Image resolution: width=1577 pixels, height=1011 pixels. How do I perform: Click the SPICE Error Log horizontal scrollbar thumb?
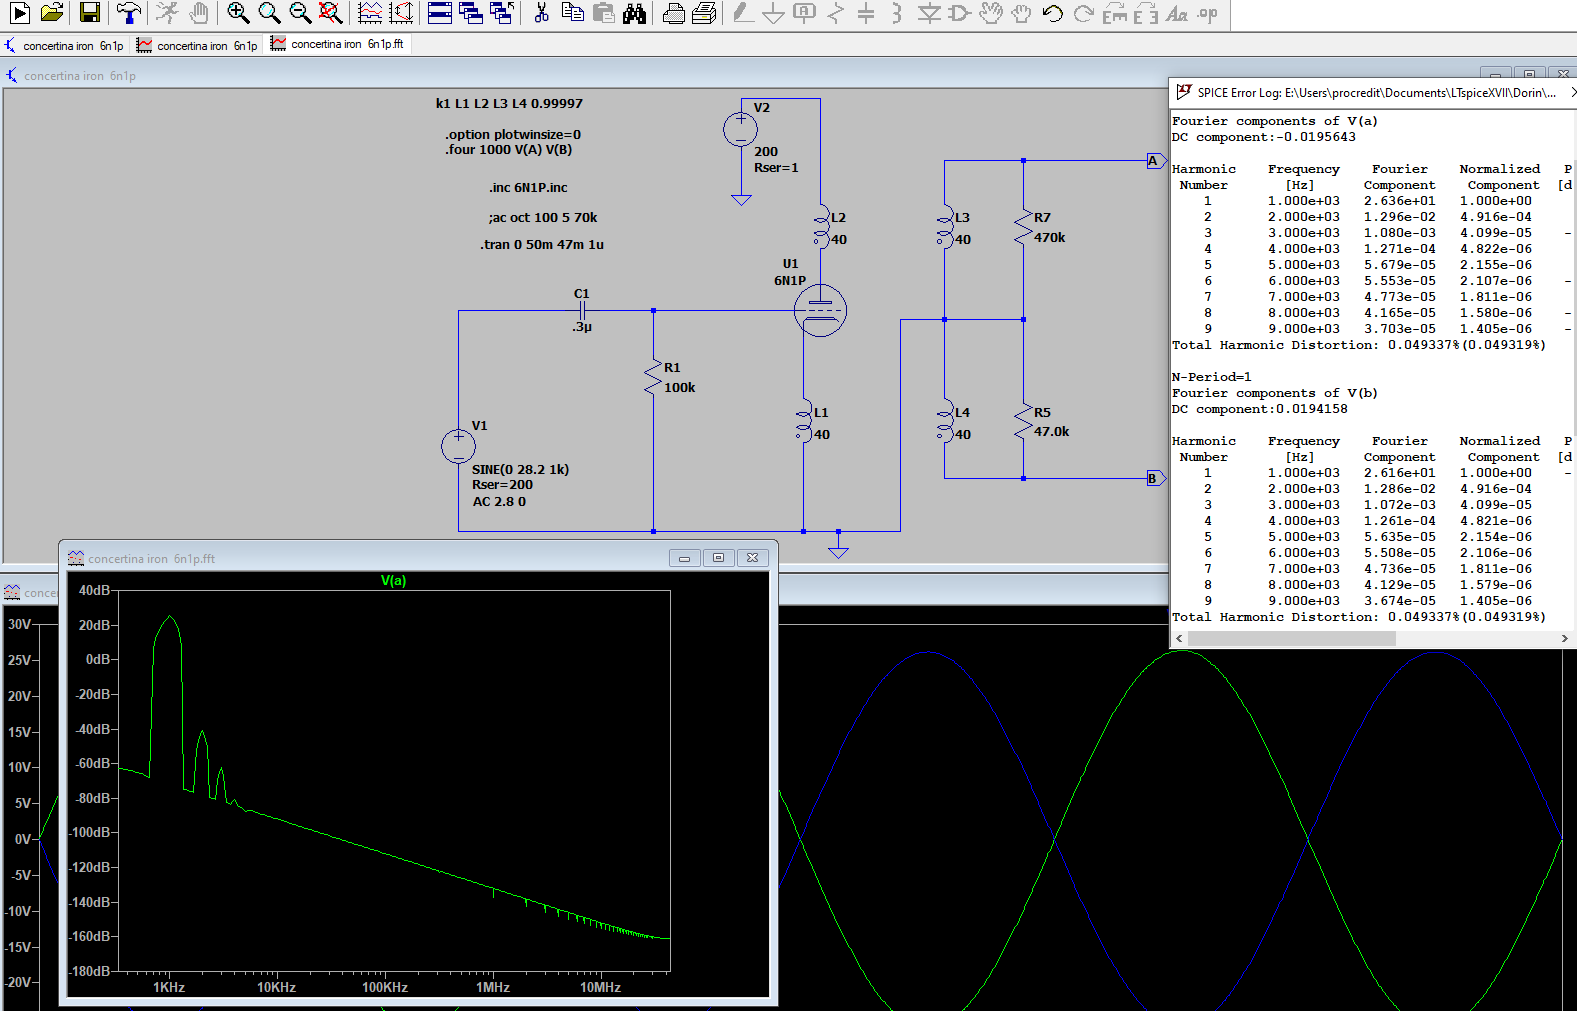tap(1292, 638)
